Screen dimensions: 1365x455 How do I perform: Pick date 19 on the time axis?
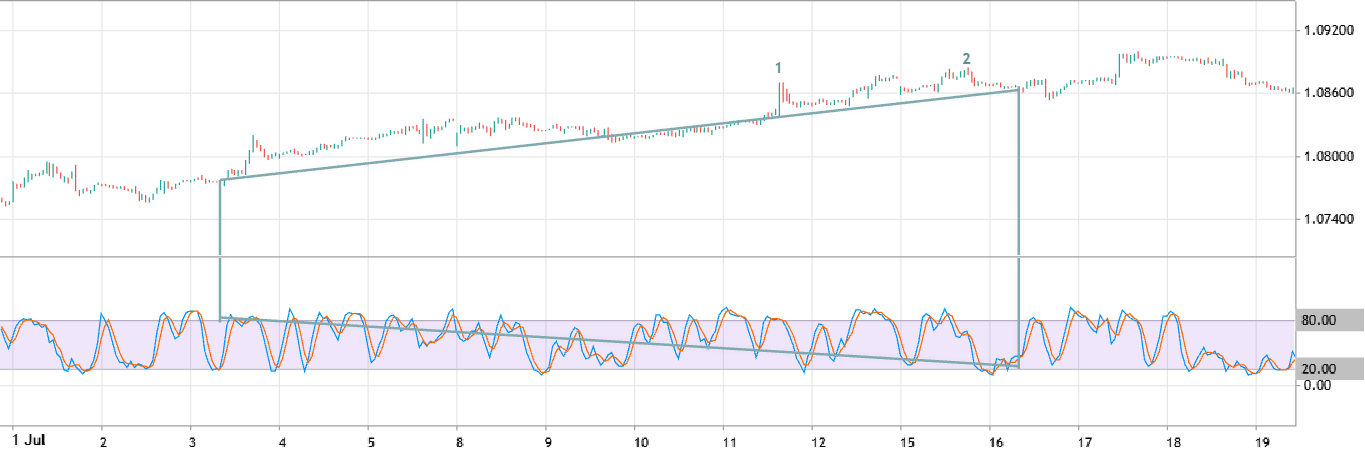pos(1262,440)
